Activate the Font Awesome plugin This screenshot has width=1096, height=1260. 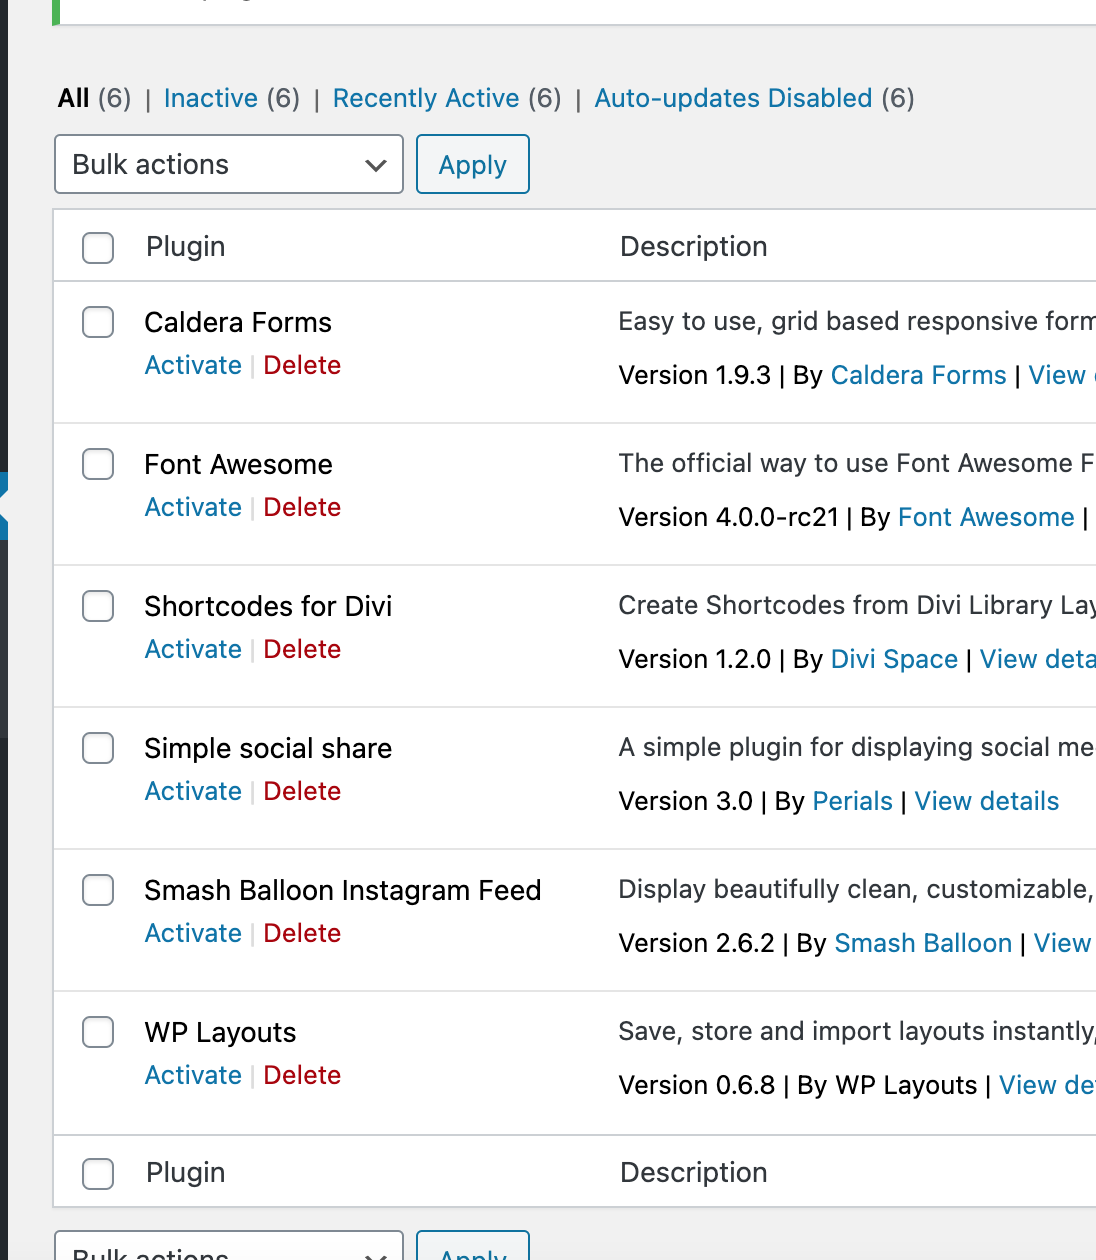point(193,507)
